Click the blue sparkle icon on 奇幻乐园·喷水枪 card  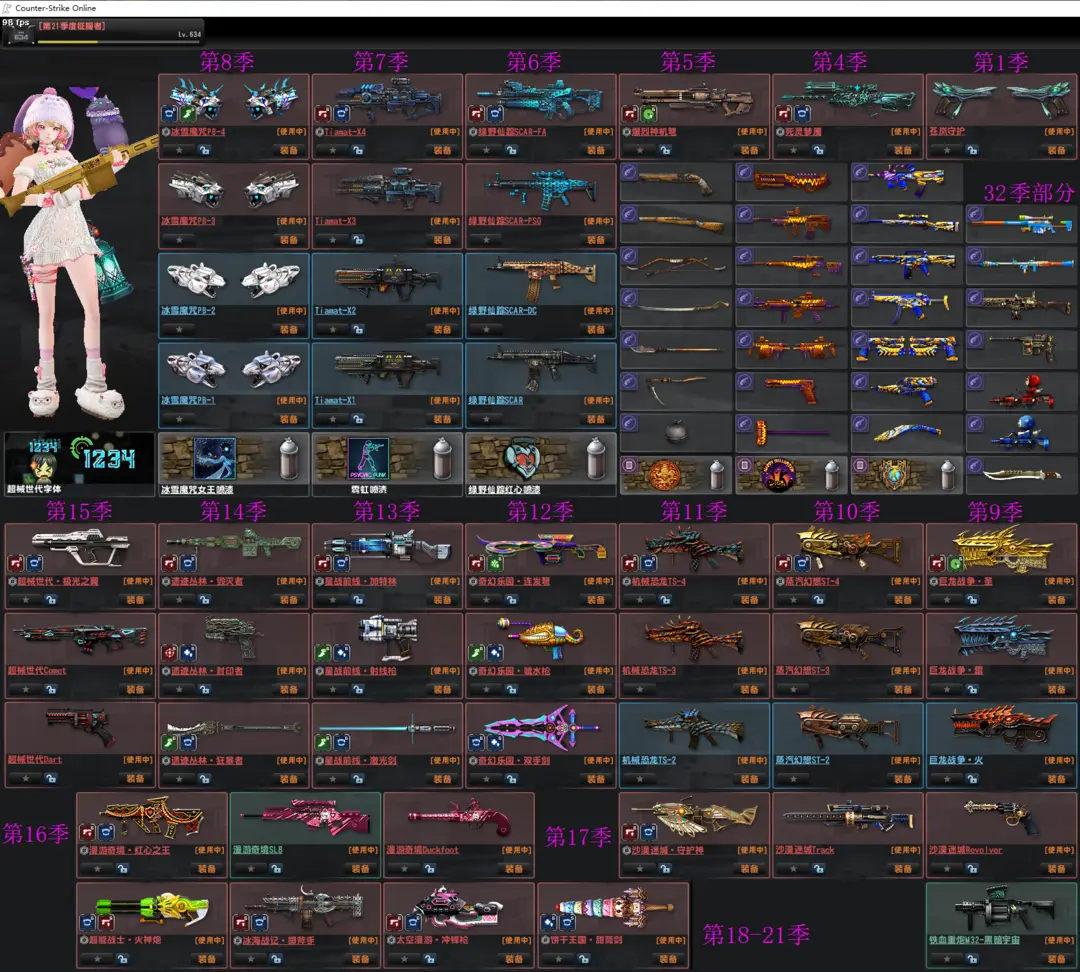tap(495, 652)
